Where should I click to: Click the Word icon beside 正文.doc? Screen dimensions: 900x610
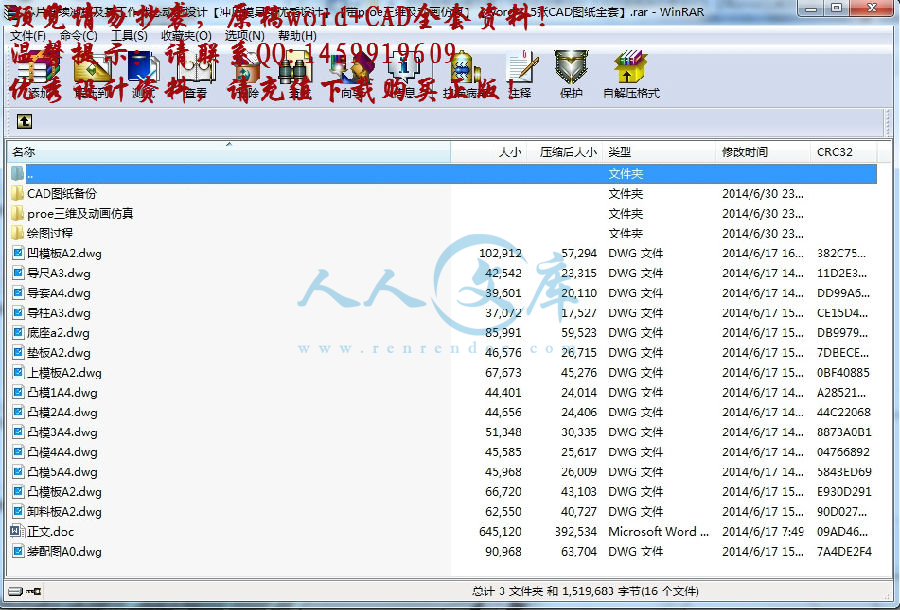[17, 531]
